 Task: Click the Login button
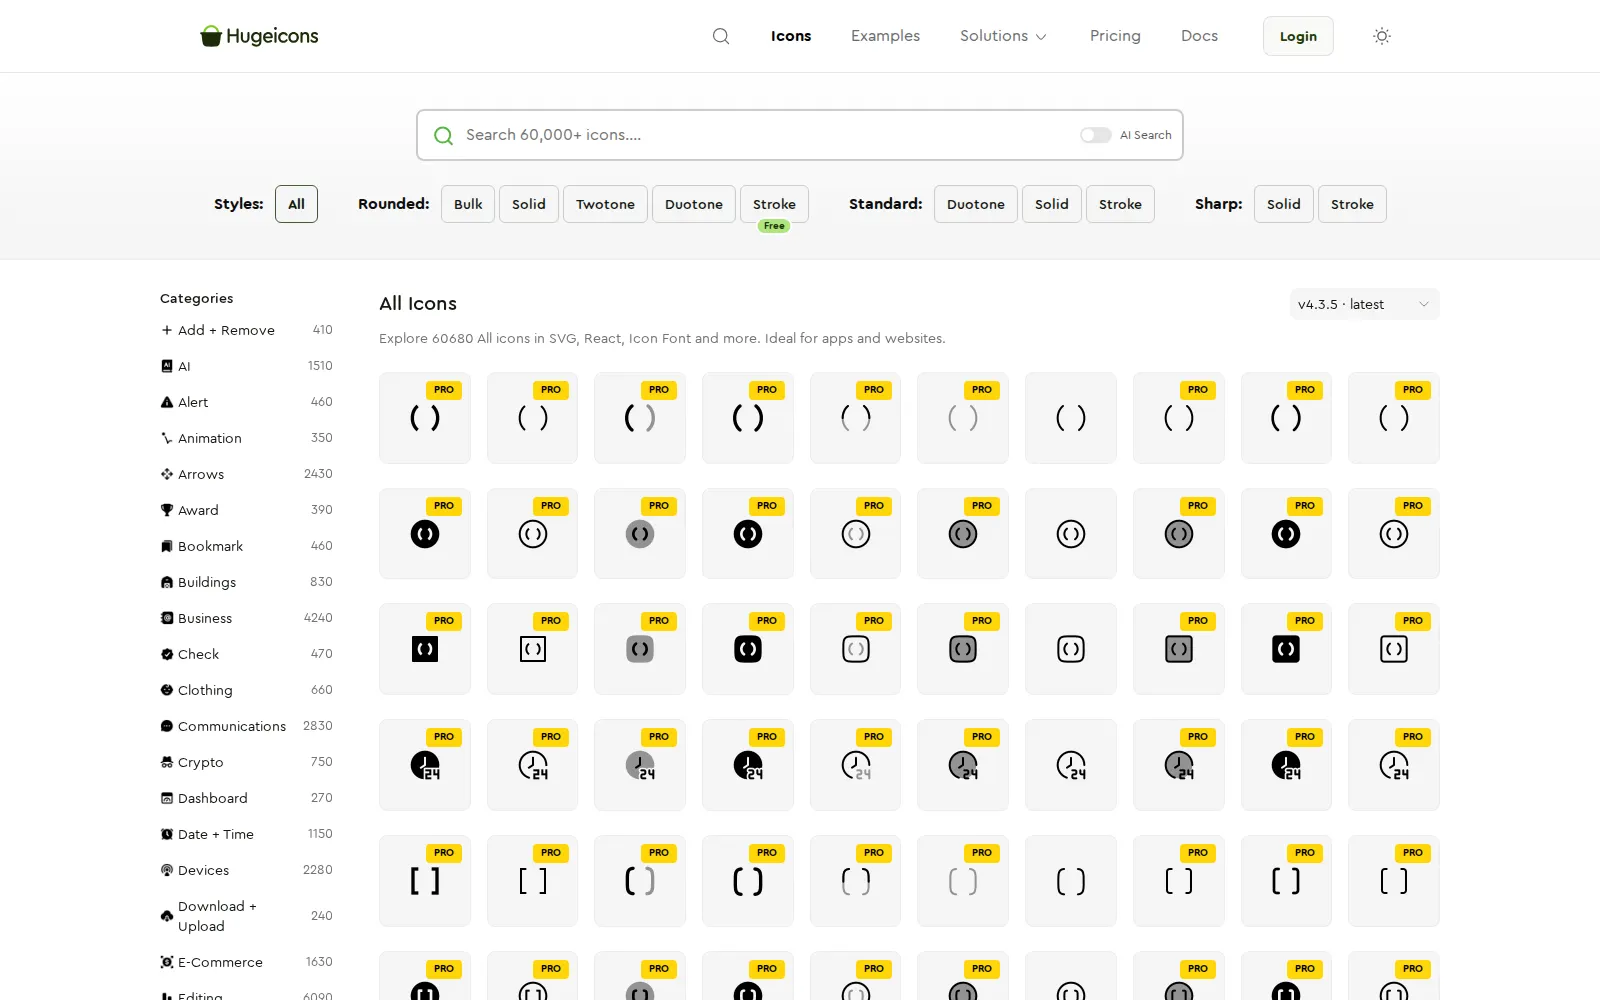point(1298,36)
